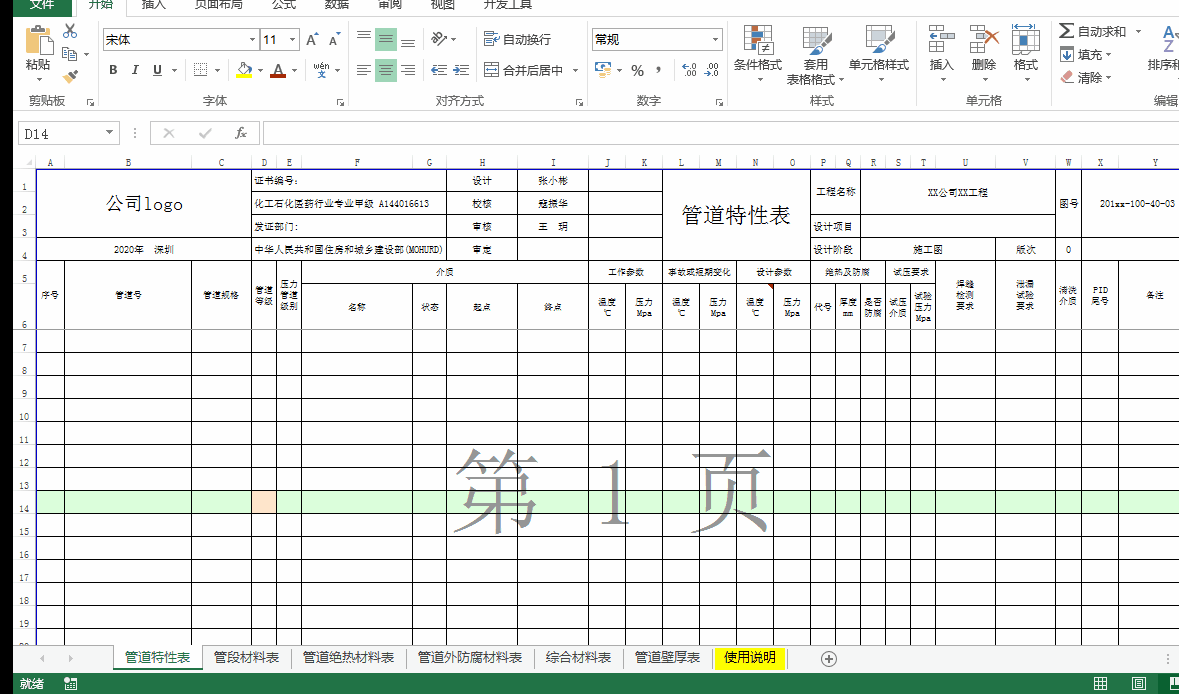Viewport: 1179px width, 694px height.
Task: Switch to 公式 ribbon tab
Action: 284,5
